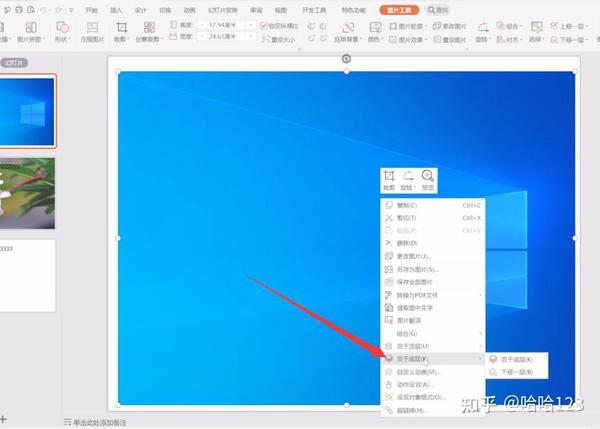600x429 pixels.
Task: Click the add notes area below slide
Action: pos(95,422)
